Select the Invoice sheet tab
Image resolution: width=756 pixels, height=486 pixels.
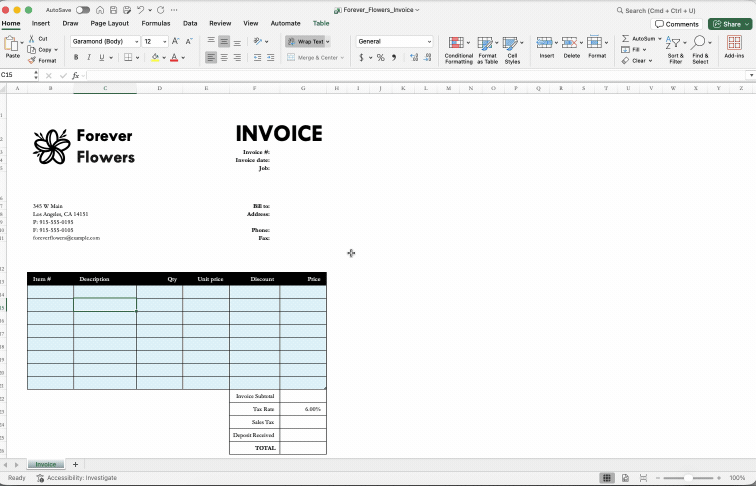(46, 464)
